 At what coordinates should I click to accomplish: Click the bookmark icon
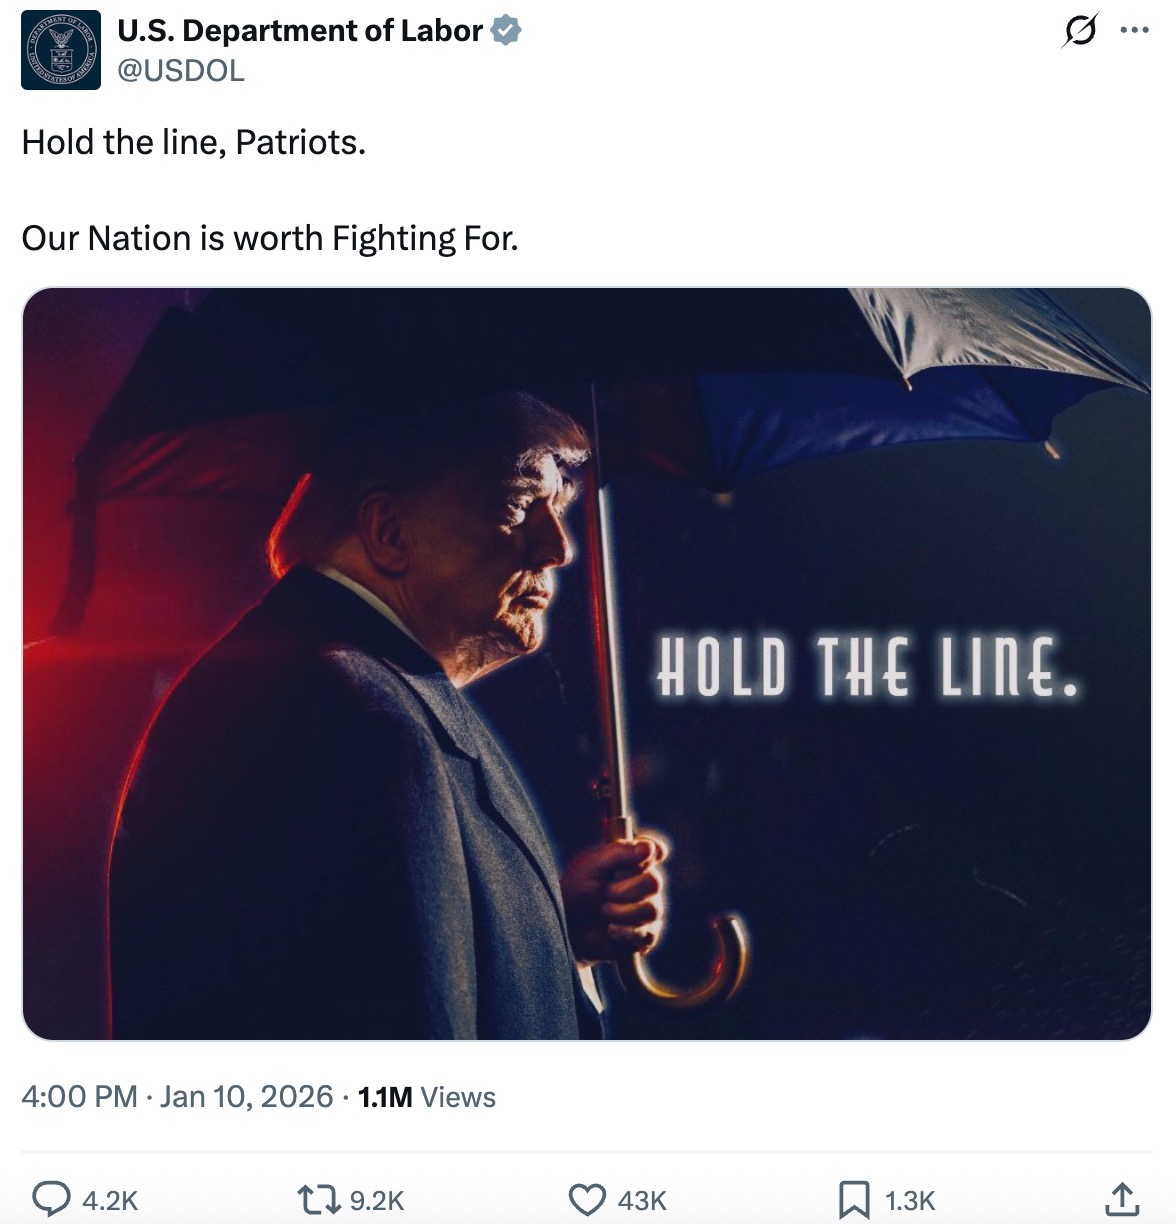tap(853, 1197)
